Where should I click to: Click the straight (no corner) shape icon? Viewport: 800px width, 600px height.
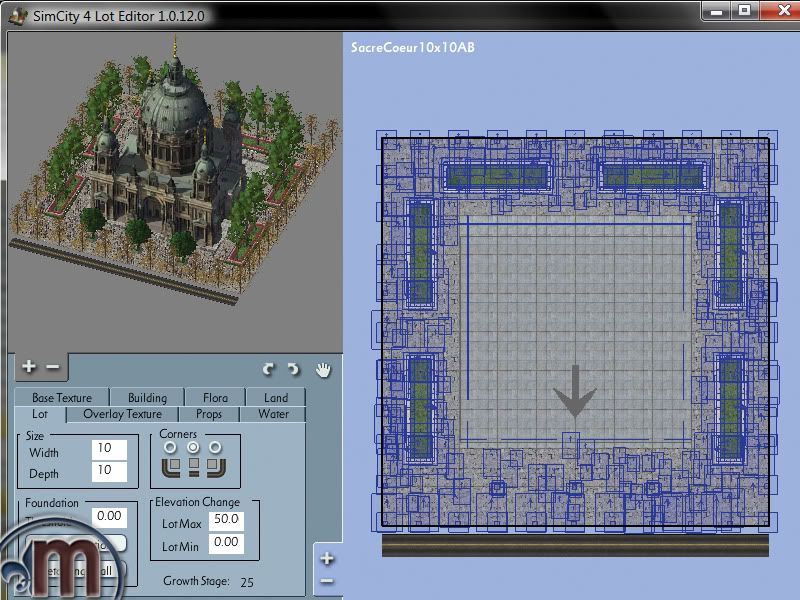pos(193,467)
